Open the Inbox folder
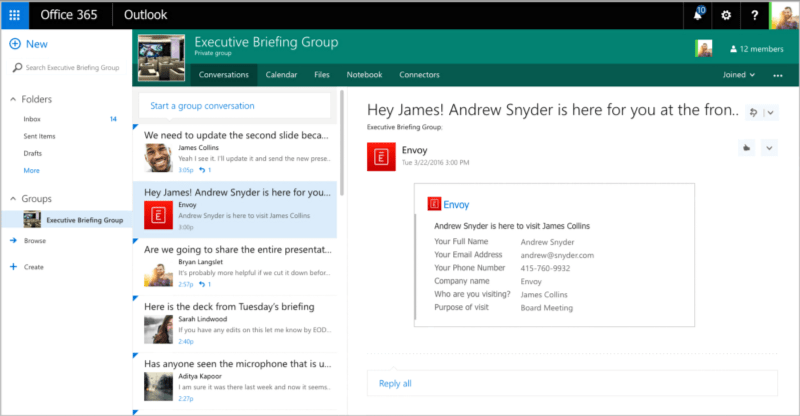Screen dimensions: 800x416 point(32,119)
